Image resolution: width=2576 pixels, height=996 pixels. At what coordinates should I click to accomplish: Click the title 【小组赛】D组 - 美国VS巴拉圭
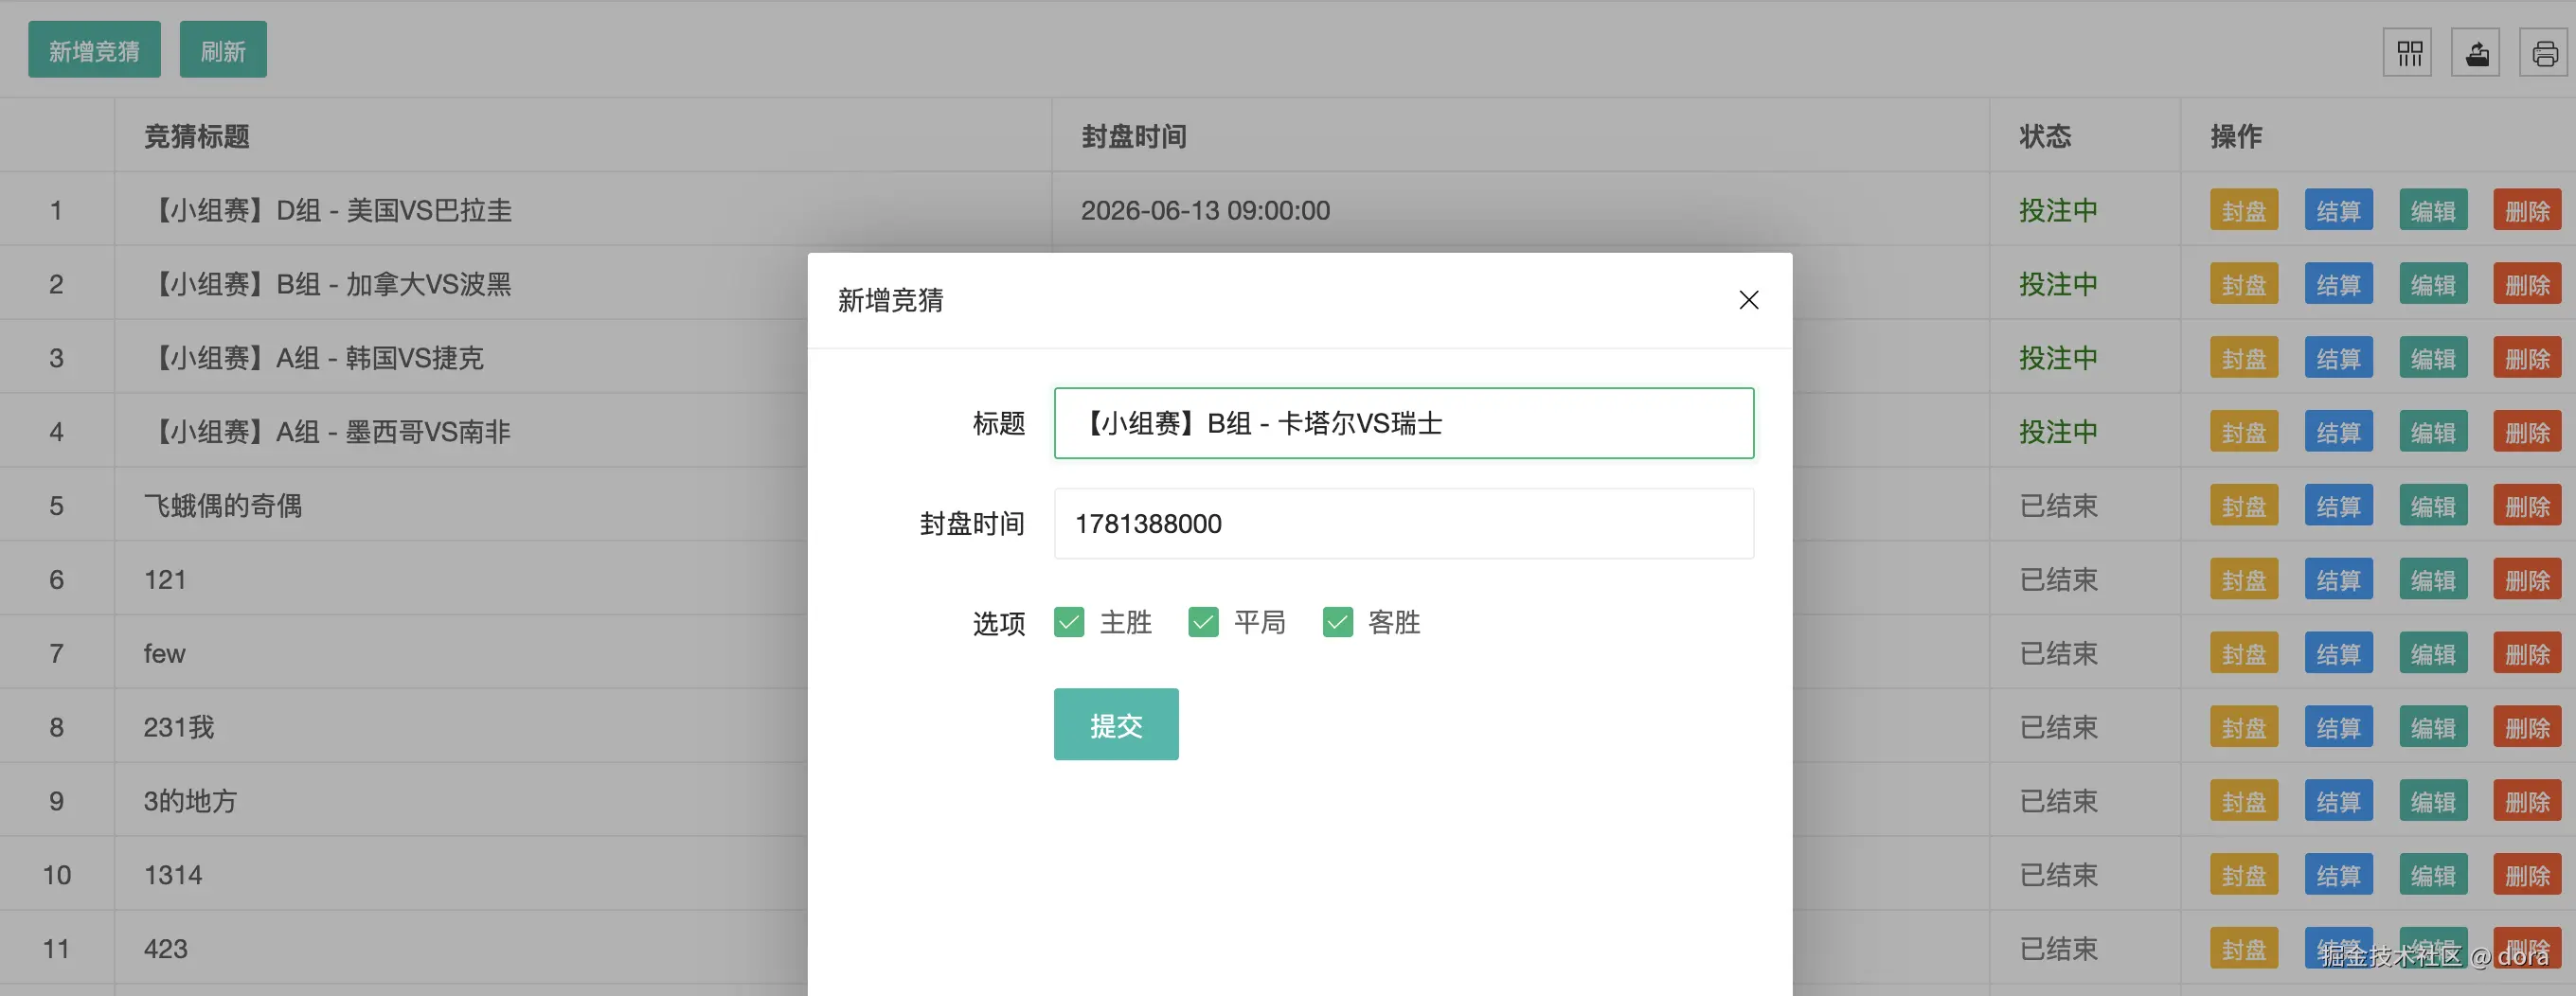pyautogui.click(x=329, y=210)
